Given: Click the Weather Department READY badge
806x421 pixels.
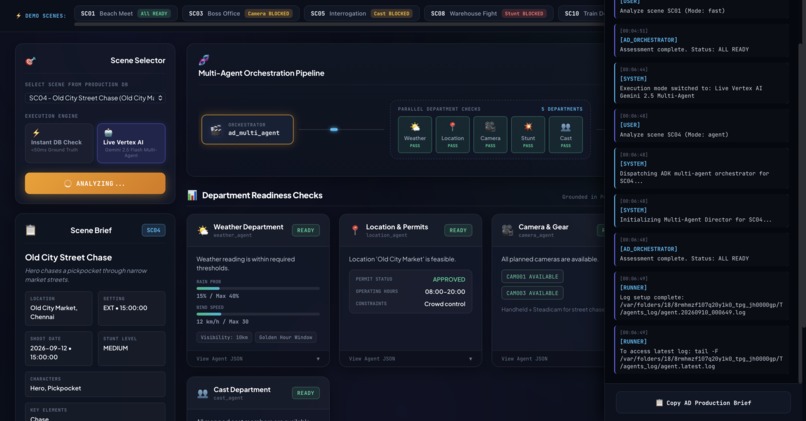Looking at the screenshot, I should (305, 230).
